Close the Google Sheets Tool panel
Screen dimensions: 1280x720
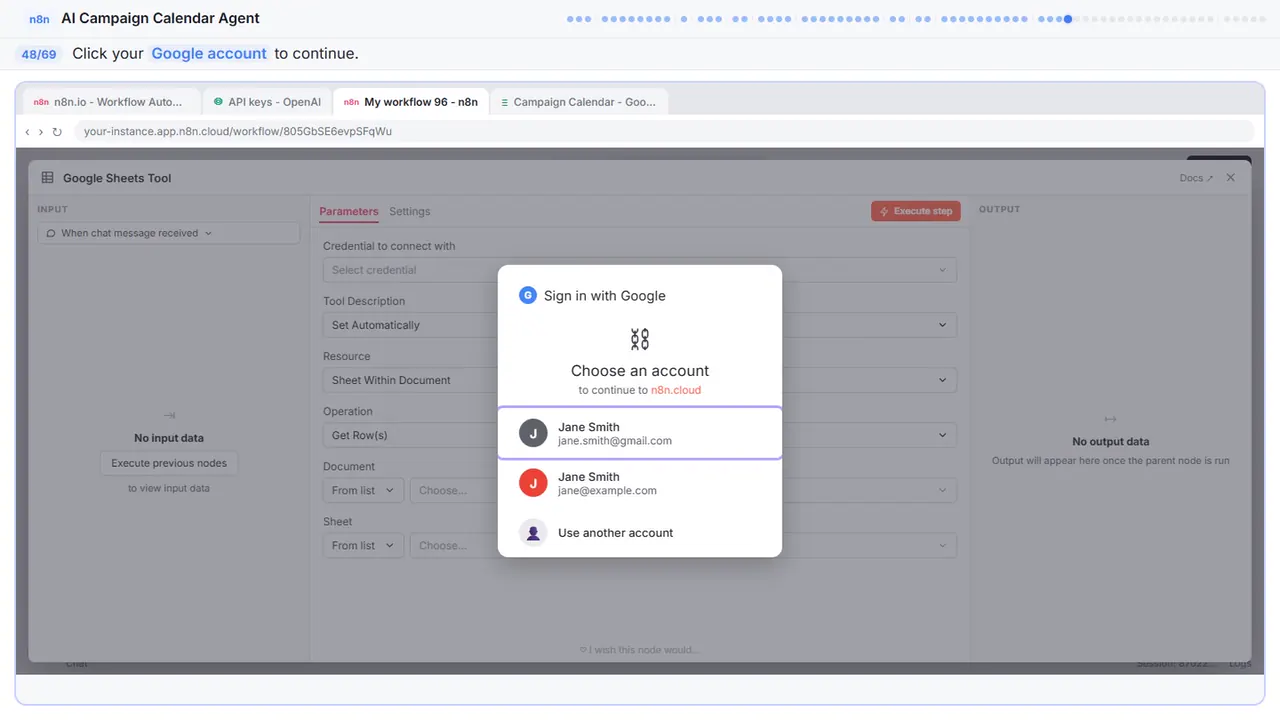pos(1231,178)
